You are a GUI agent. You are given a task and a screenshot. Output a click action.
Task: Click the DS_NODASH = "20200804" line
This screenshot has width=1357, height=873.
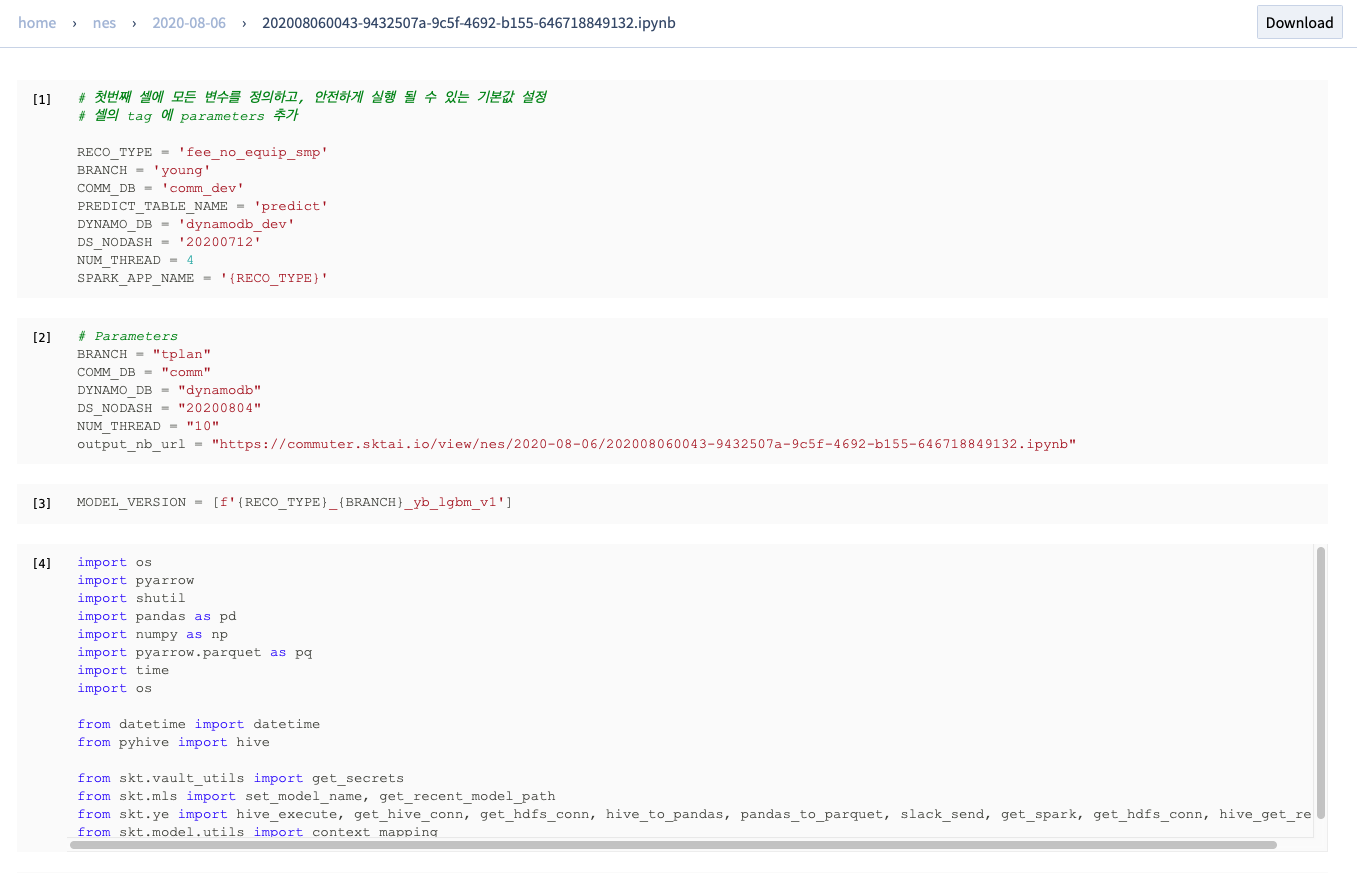coord(168,408)
